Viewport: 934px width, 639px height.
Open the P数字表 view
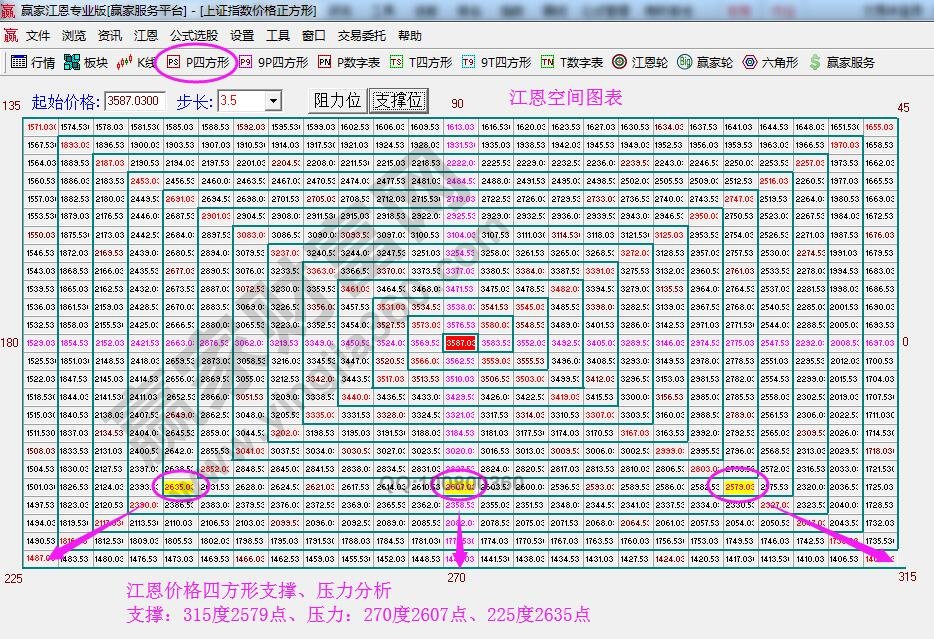(x=352, y=61)
